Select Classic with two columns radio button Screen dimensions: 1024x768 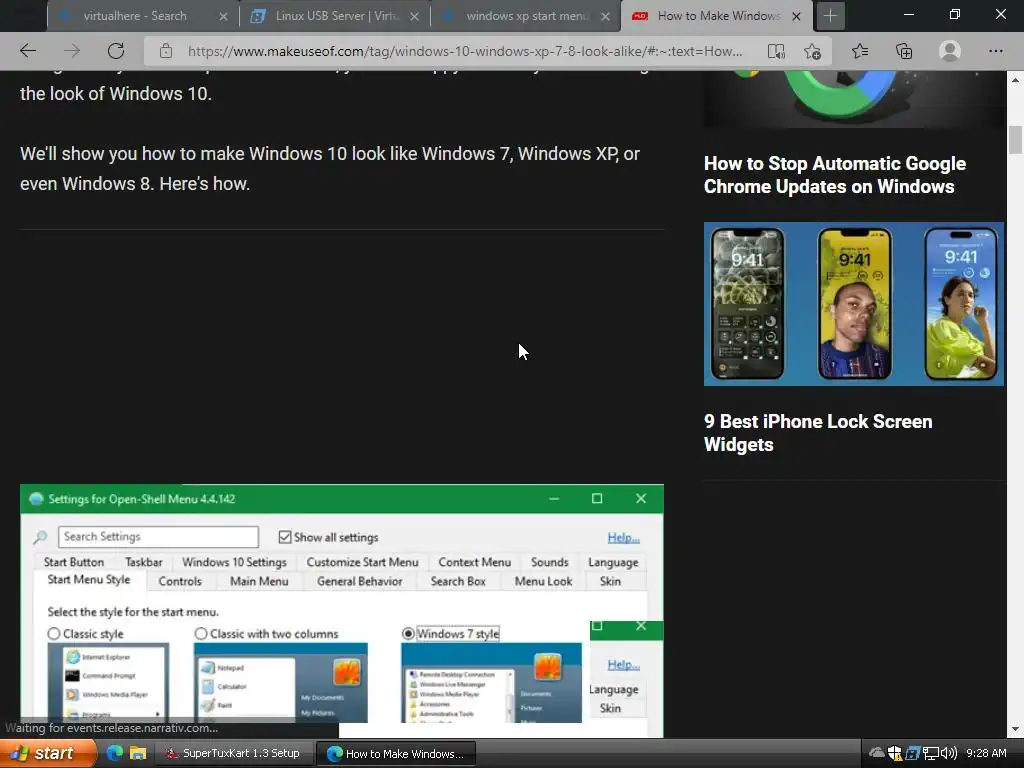[200, 633]
